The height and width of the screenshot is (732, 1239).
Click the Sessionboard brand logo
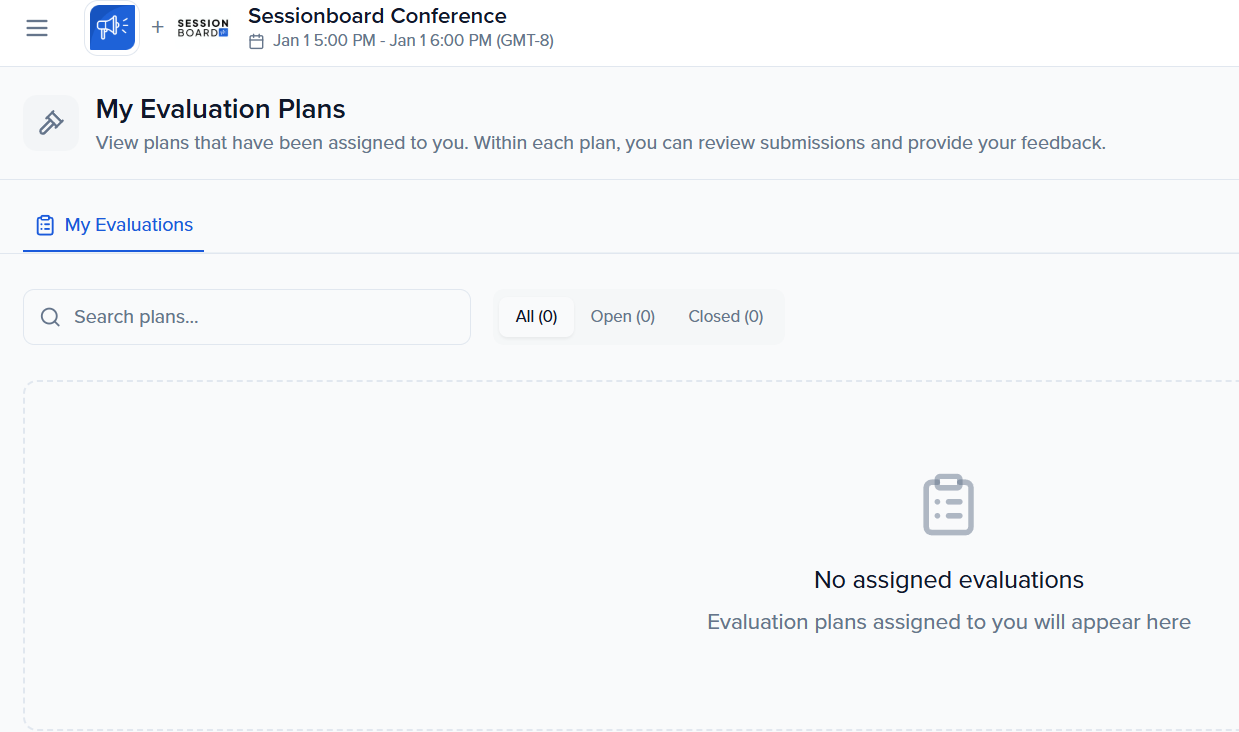pyautogui.click(x=203, y=28)
